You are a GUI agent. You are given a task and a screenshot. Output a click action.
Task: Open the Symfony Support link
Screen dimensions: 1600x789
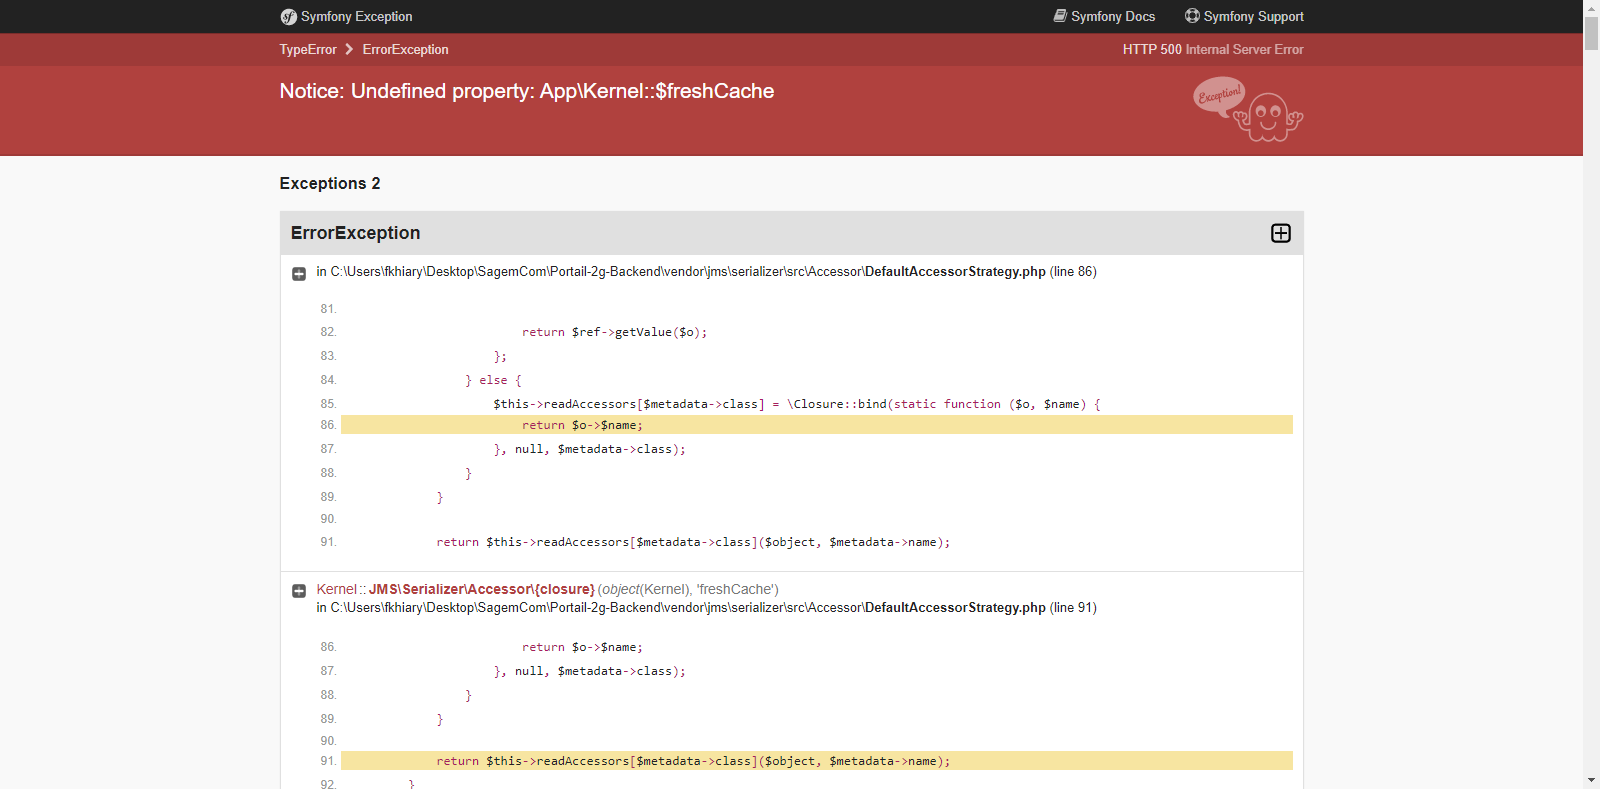tap(1254, 17)
